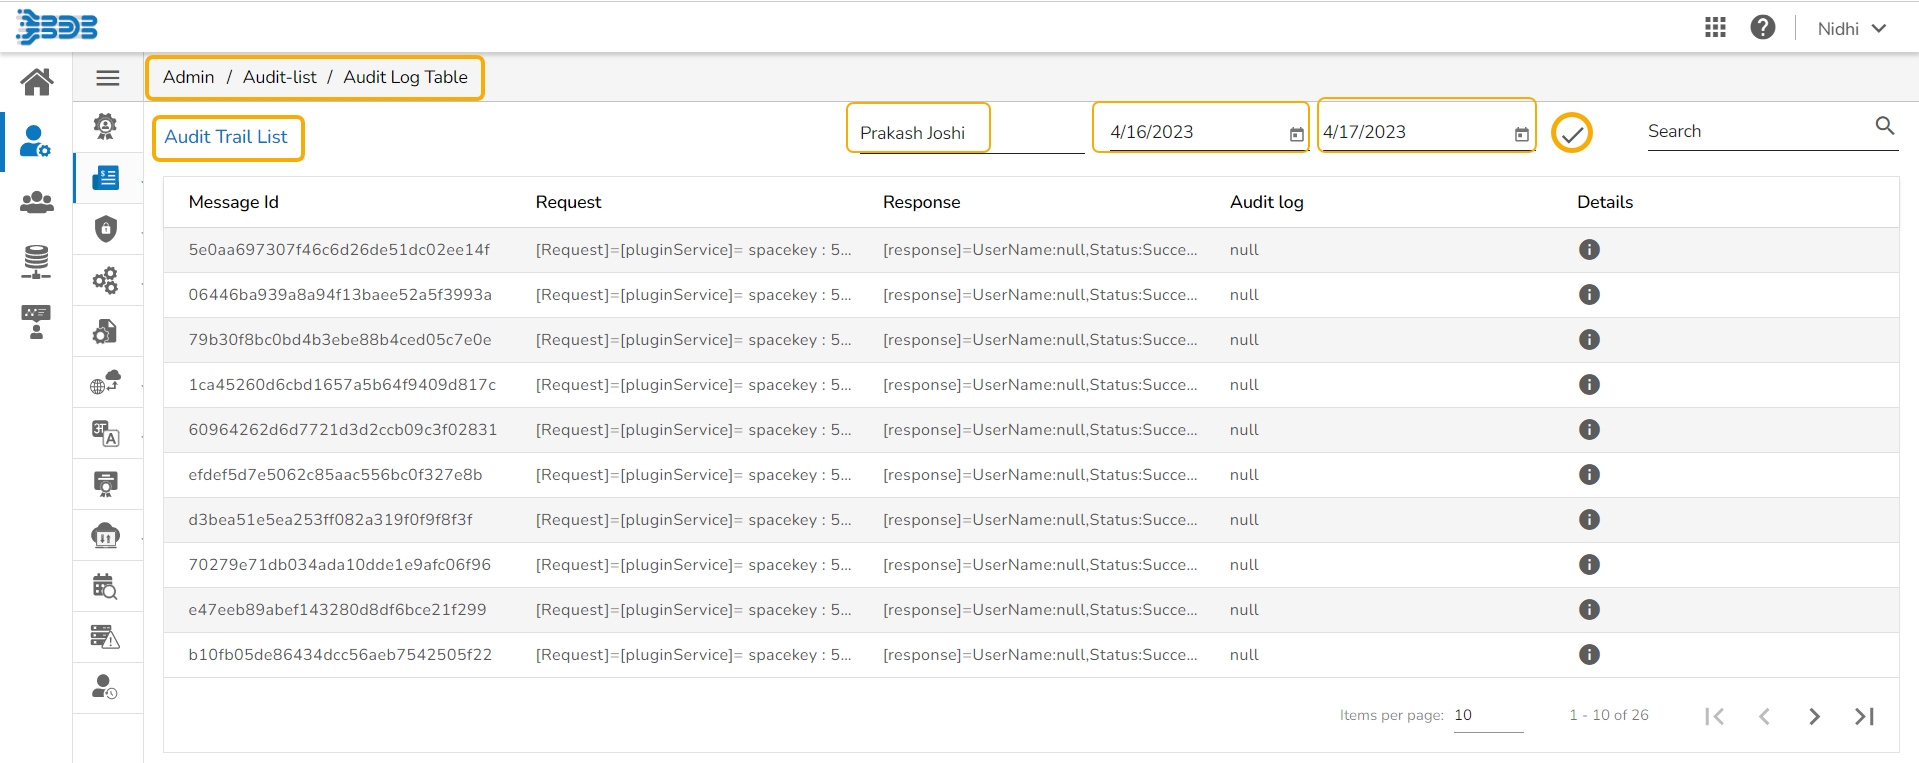Toggle the hamburger menu to collapse sidebar
Viewport: 1919px width, 763px height.
click(108, 78)
